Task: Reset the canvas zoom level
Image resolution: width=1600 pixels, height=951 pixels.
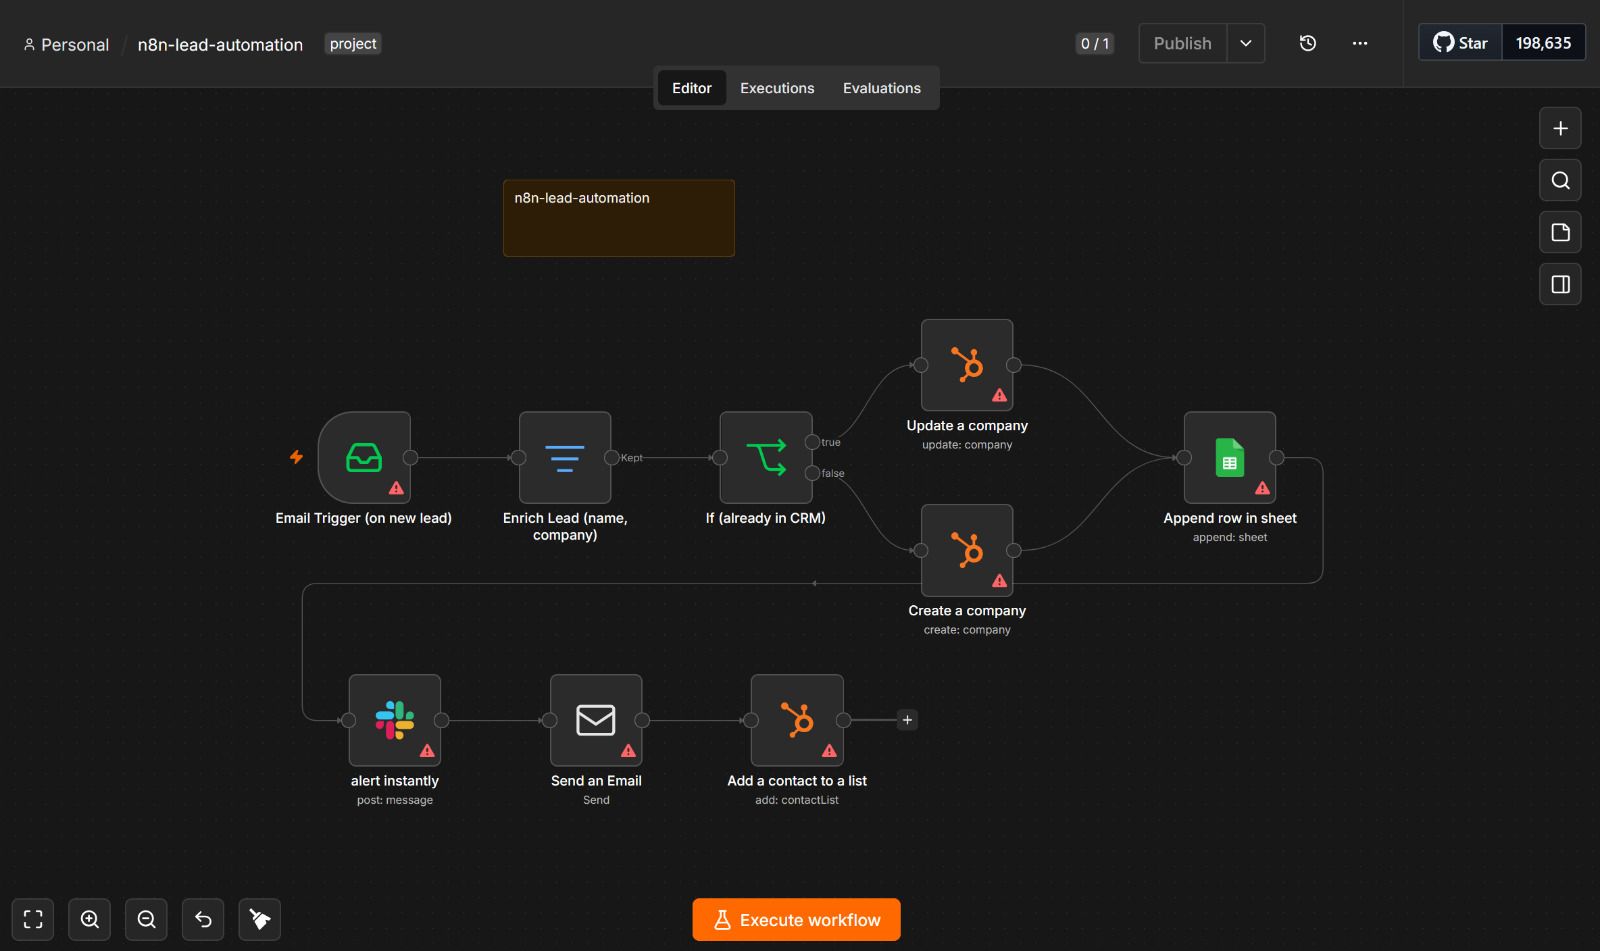Action: [x=203, y=919]
